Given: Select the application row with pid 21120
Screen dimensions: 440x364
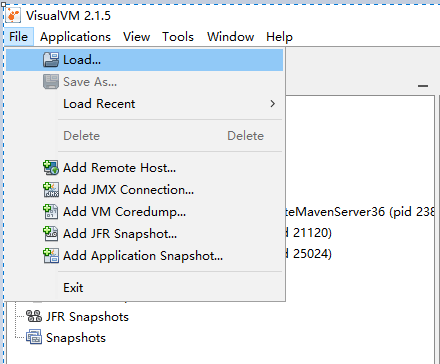Looking at the screenshot, I should tap(309, 233).
